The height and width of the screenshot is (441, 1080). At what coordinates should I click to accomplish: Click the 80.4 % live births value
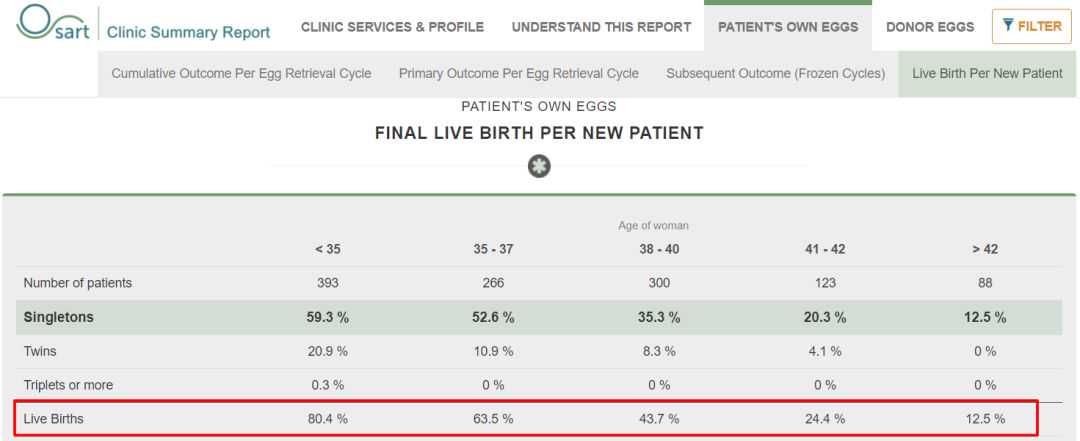click(x=327, y=419)
